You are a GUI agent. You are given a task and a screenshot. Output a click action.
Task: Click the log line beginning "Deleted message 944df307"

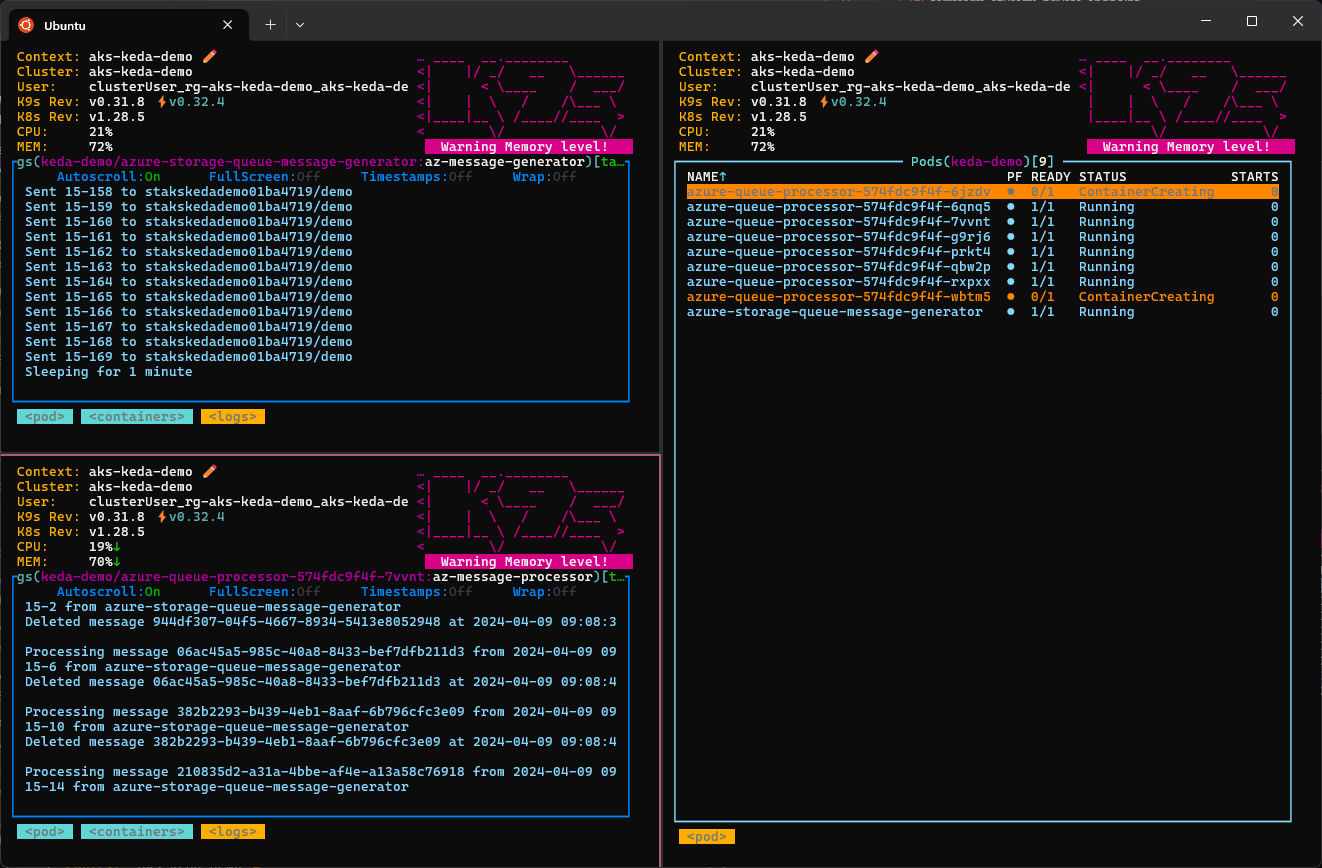[321, 622]
